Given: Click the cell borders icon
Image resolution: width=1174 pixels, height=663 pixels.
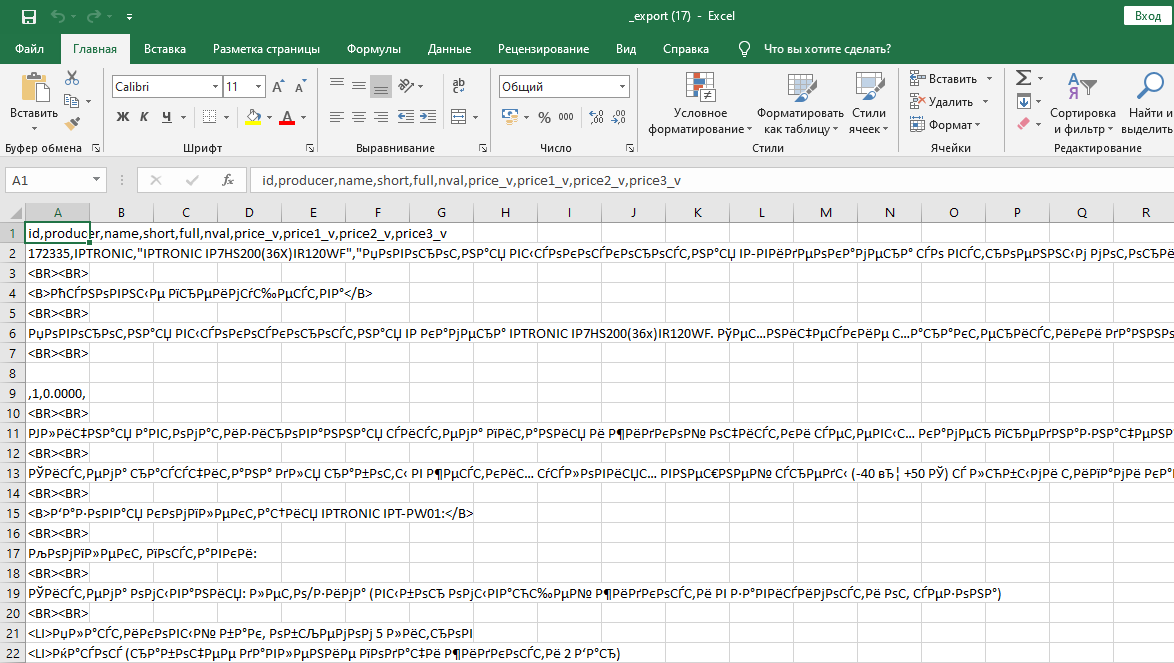Looking at the screenshot, I should point(210,117).
